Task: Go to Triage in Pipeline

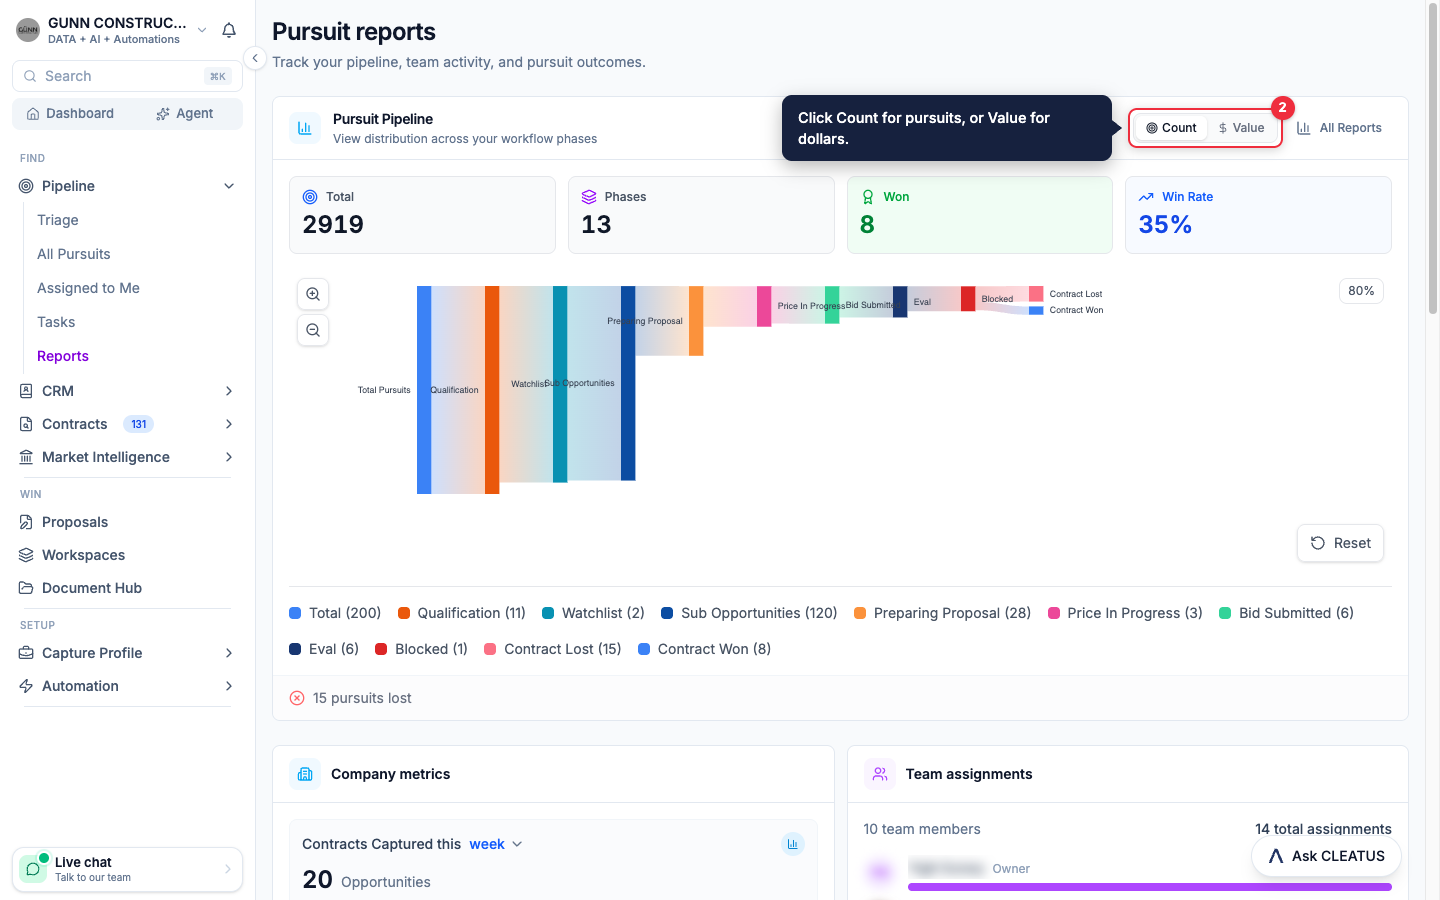Action: pyautogui.click(x=58, y=220)
